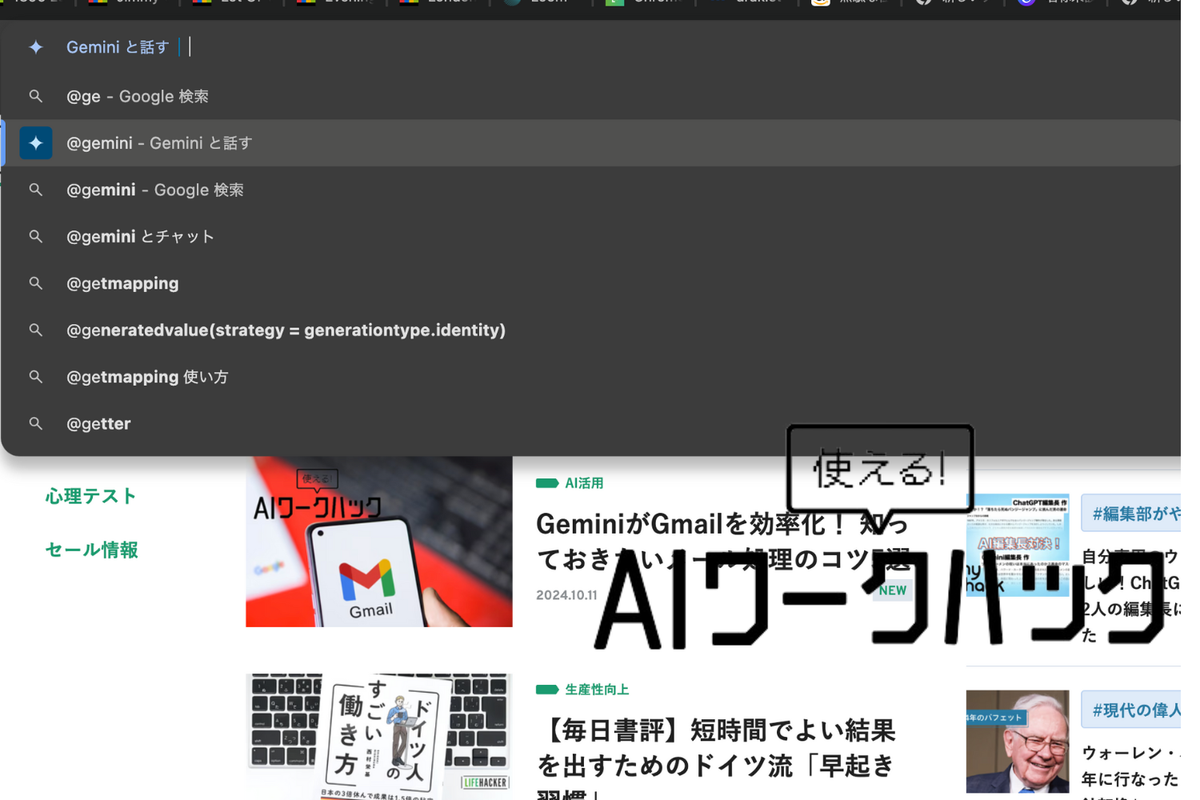Click the search icon beside @gemini とチャット

pyautogui.click(x=36, y=237)
